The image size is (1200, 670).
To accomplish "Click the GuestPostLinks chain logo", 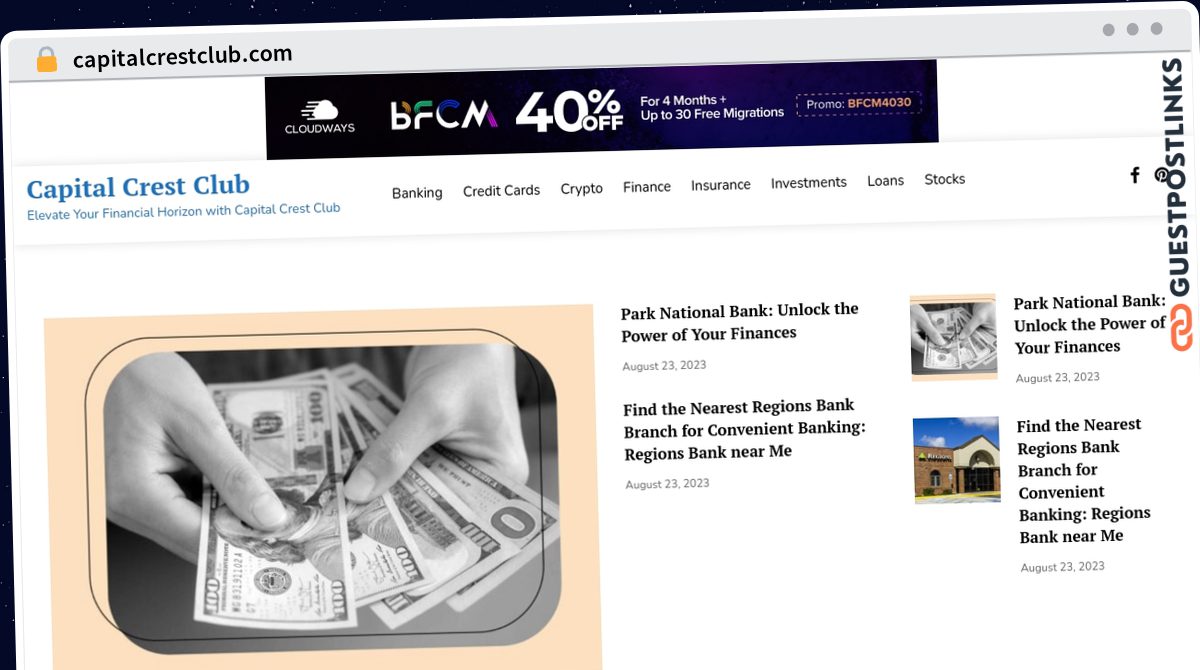I will [1184, 328].
